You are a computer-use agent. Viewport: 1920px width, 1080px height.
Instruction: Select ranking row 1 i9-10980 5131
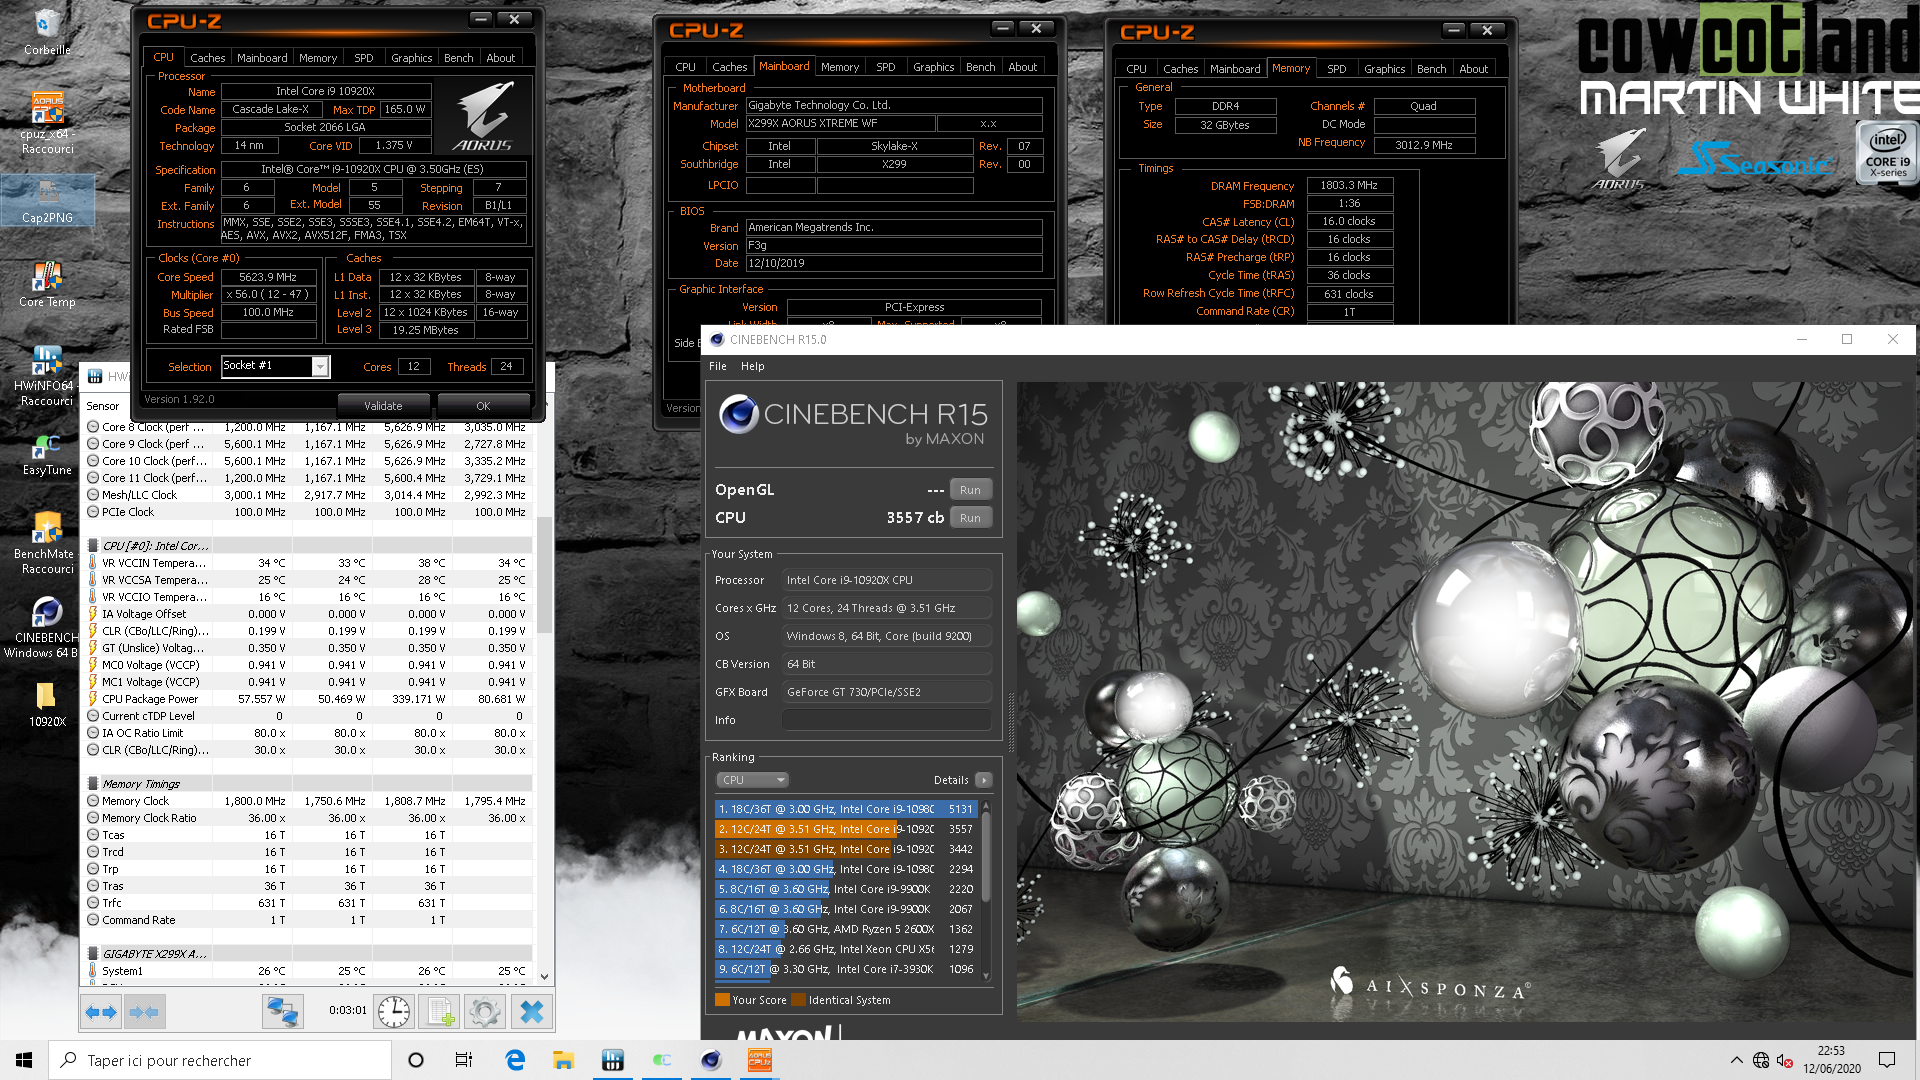pyautogui.click(x=846, y=809)
